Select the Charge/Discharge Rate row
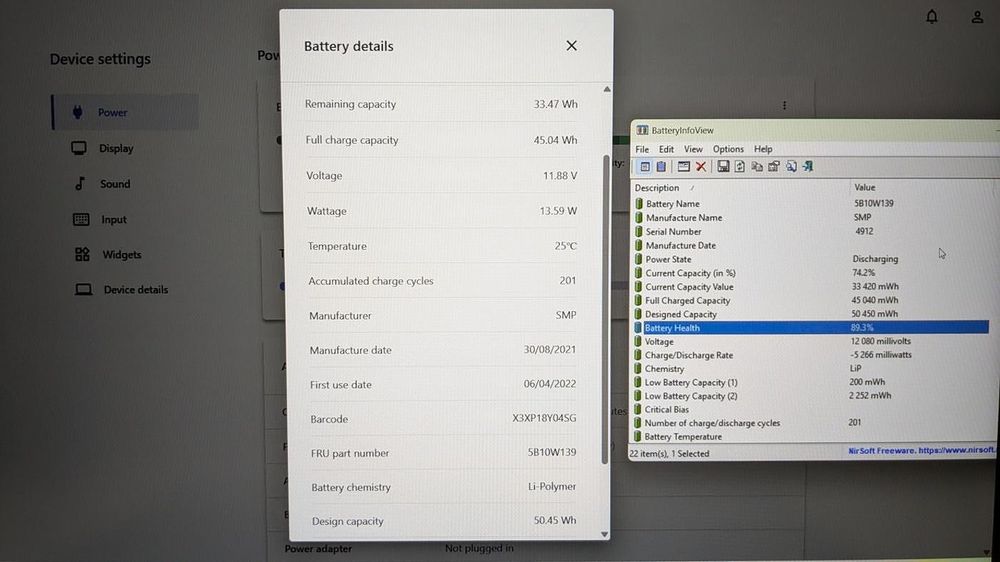Viewport: 1000px width, 562px height. (811, 355)
